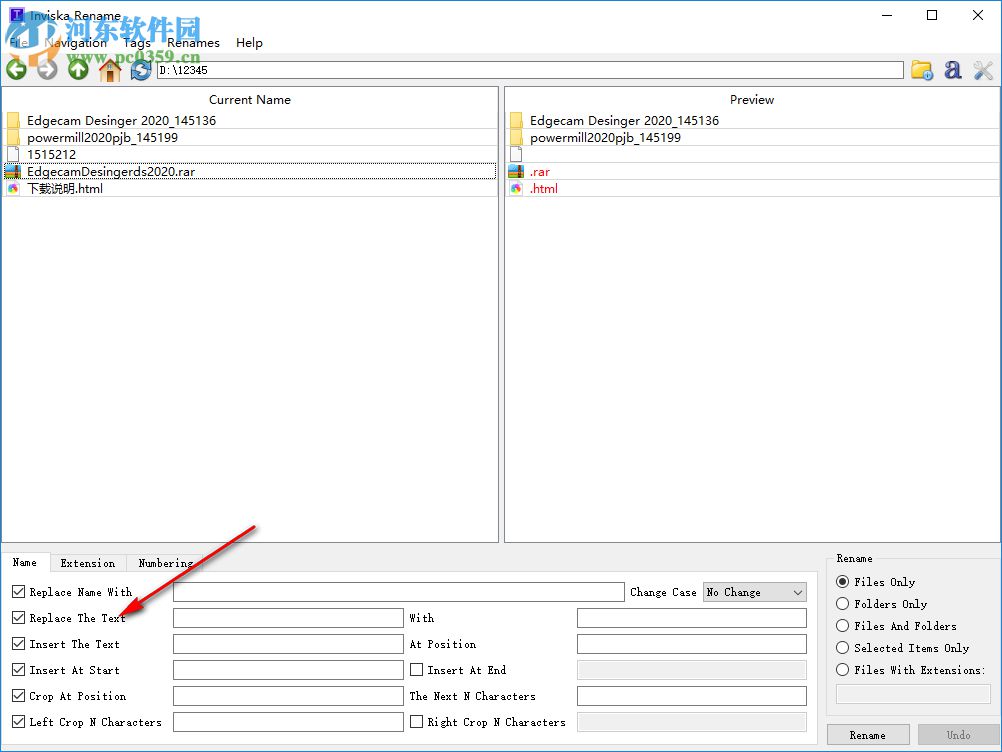
Task: Click the Left Crop N Characters input field
Action: pos(288,722)
